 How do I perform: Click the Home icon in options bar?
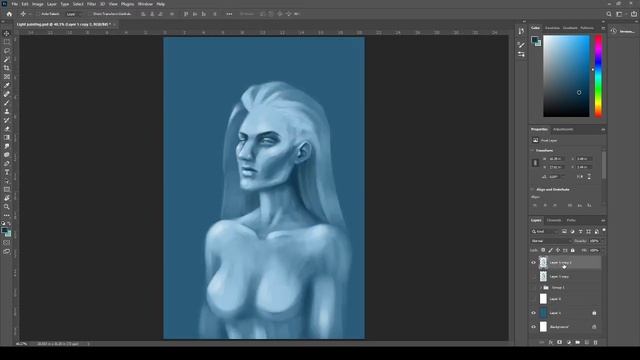(x=9, y=14)
